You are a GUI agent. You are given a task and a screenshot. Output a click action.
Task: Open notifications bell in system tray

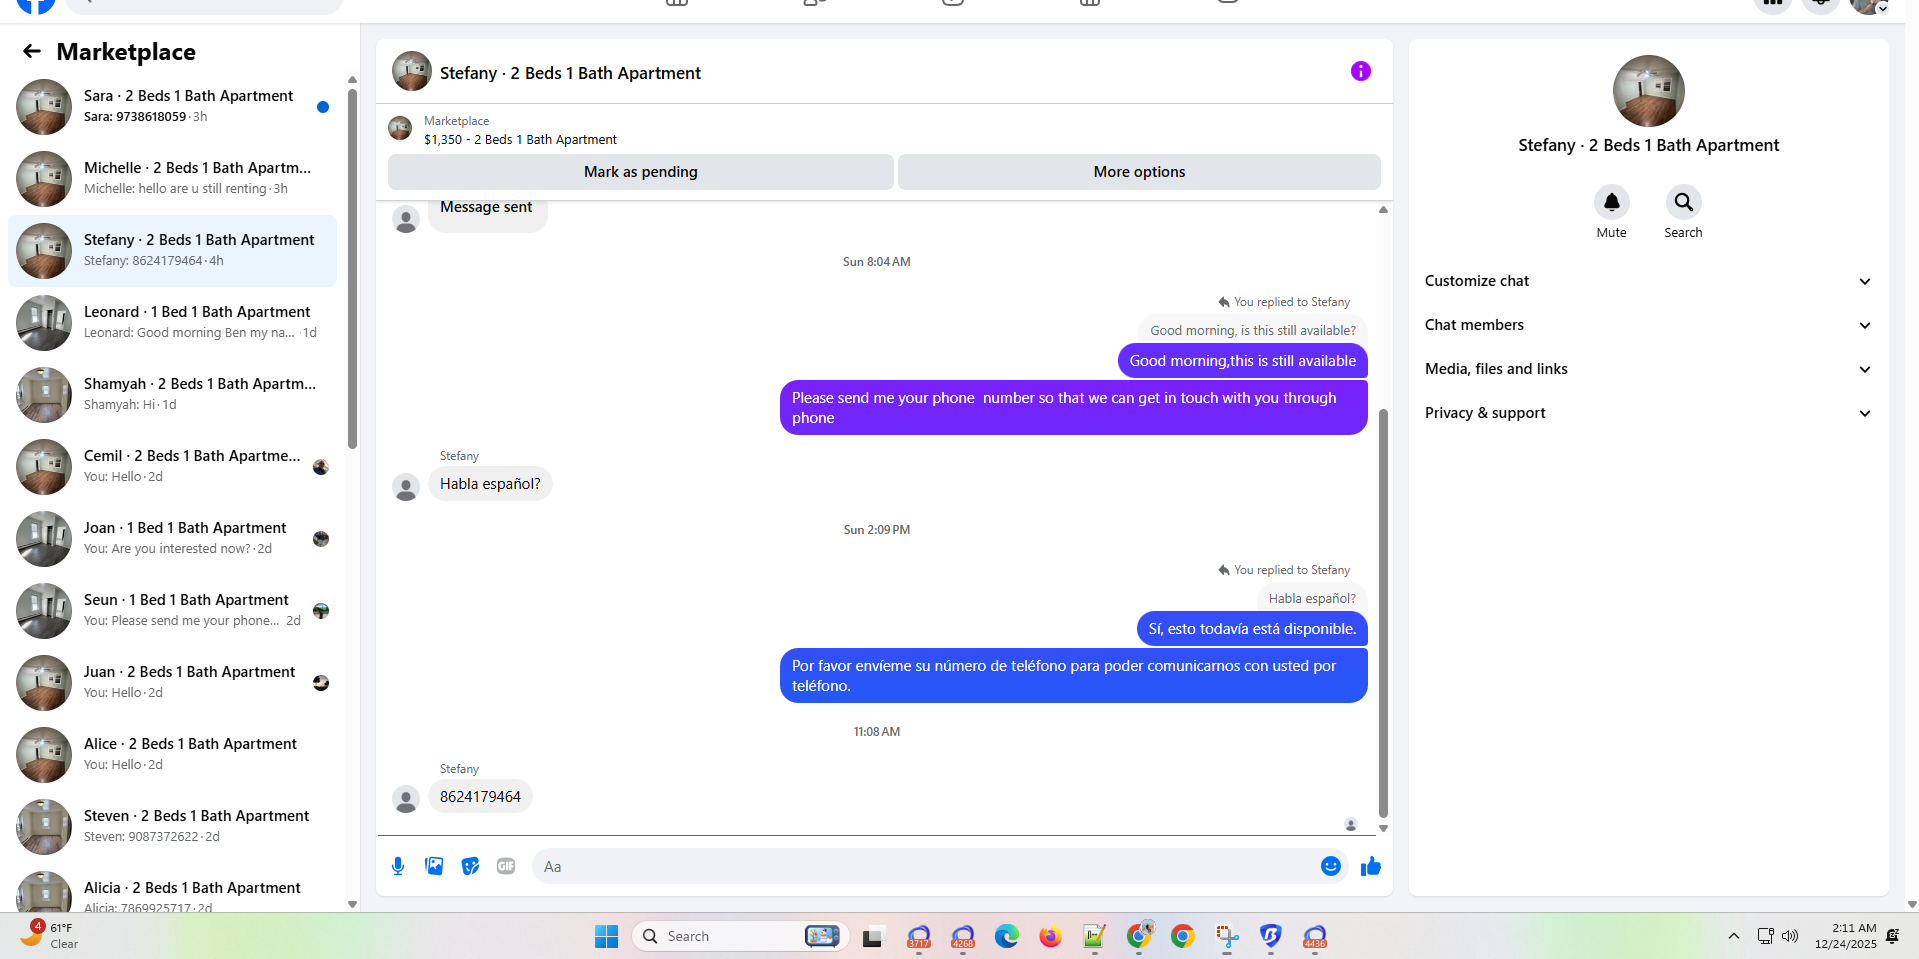point(1892,936)
